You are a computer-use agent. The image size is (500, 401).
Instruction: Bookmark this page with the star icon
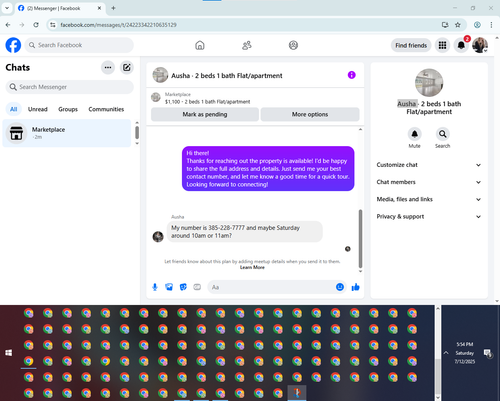(x=458, y=25)
